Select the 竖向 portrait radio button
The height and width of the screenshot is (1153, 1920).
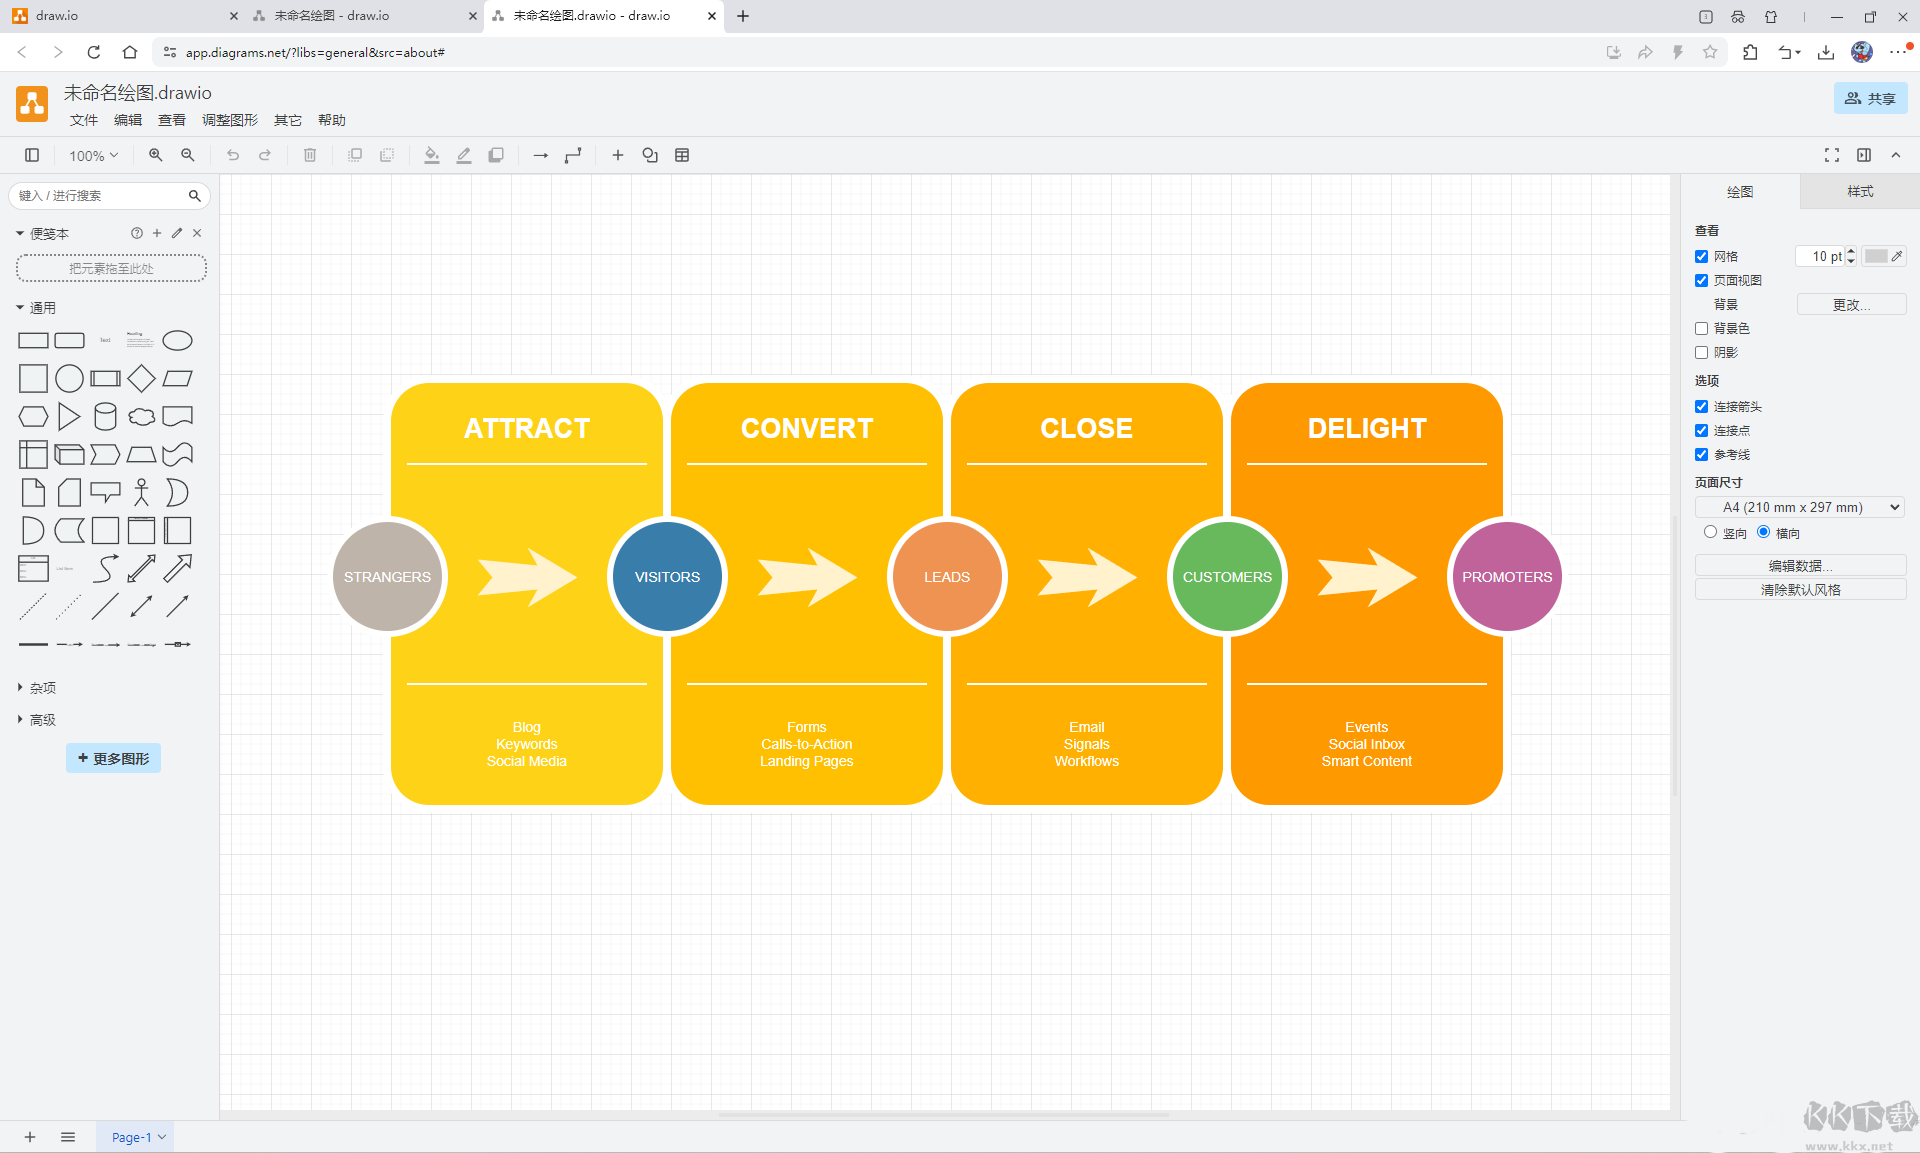coord(1710,532)
